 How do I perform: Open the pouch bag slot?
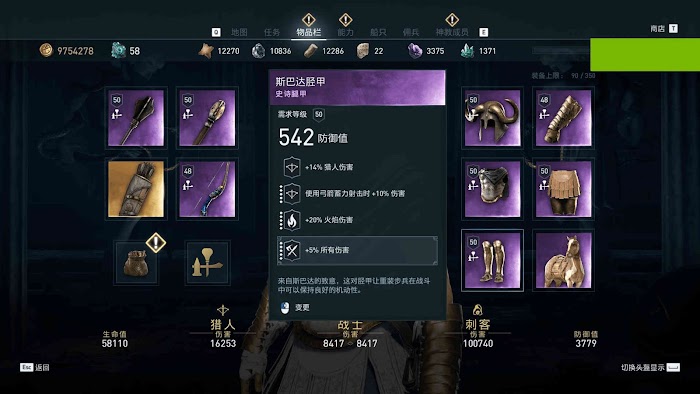point(136,263)
